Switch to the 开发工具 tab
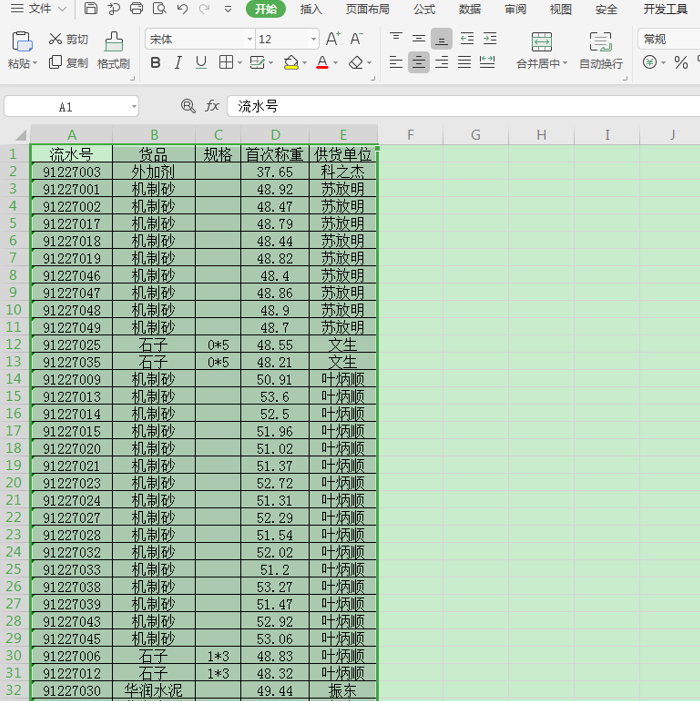 click(666, 9)
